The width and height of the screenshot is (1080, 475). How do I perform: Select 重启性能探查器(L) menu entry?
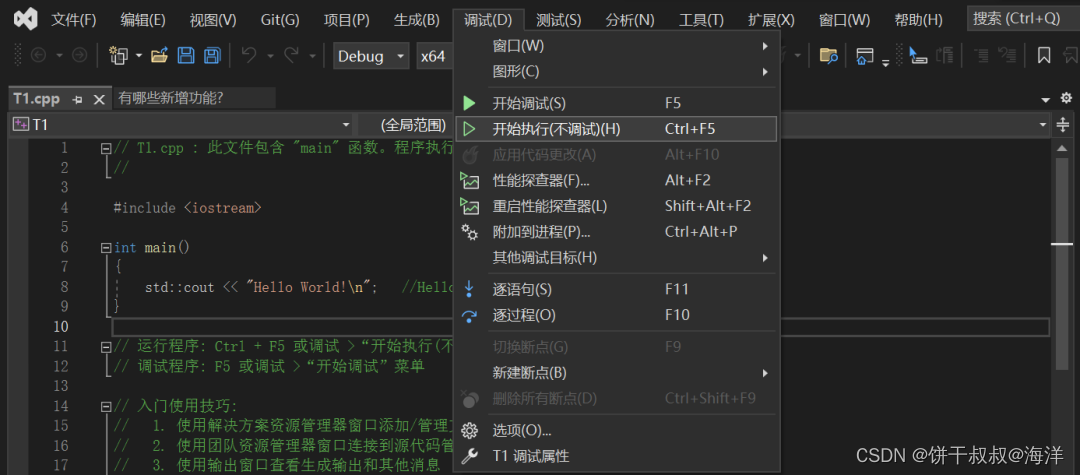point(616,206)
